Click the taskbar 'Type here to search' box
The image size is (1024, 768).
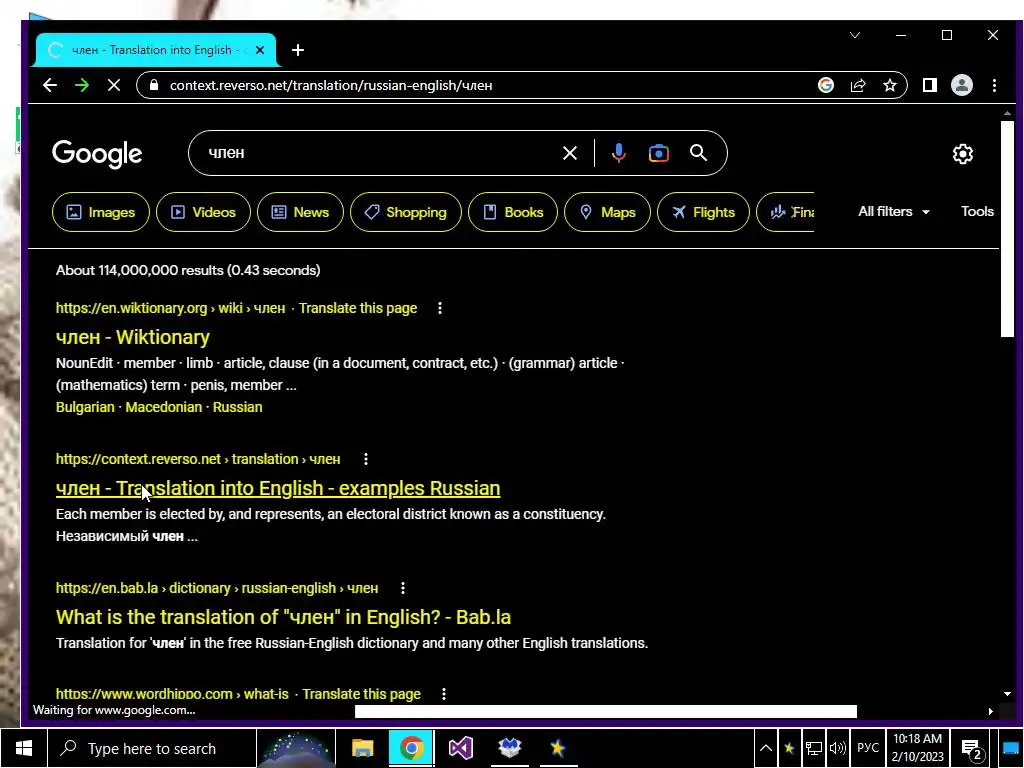coord(152,748)
